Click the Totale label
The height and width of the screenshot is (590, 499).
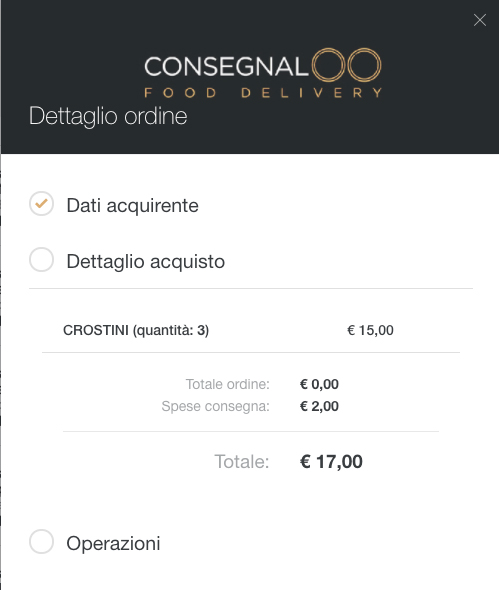pos(242,462)
